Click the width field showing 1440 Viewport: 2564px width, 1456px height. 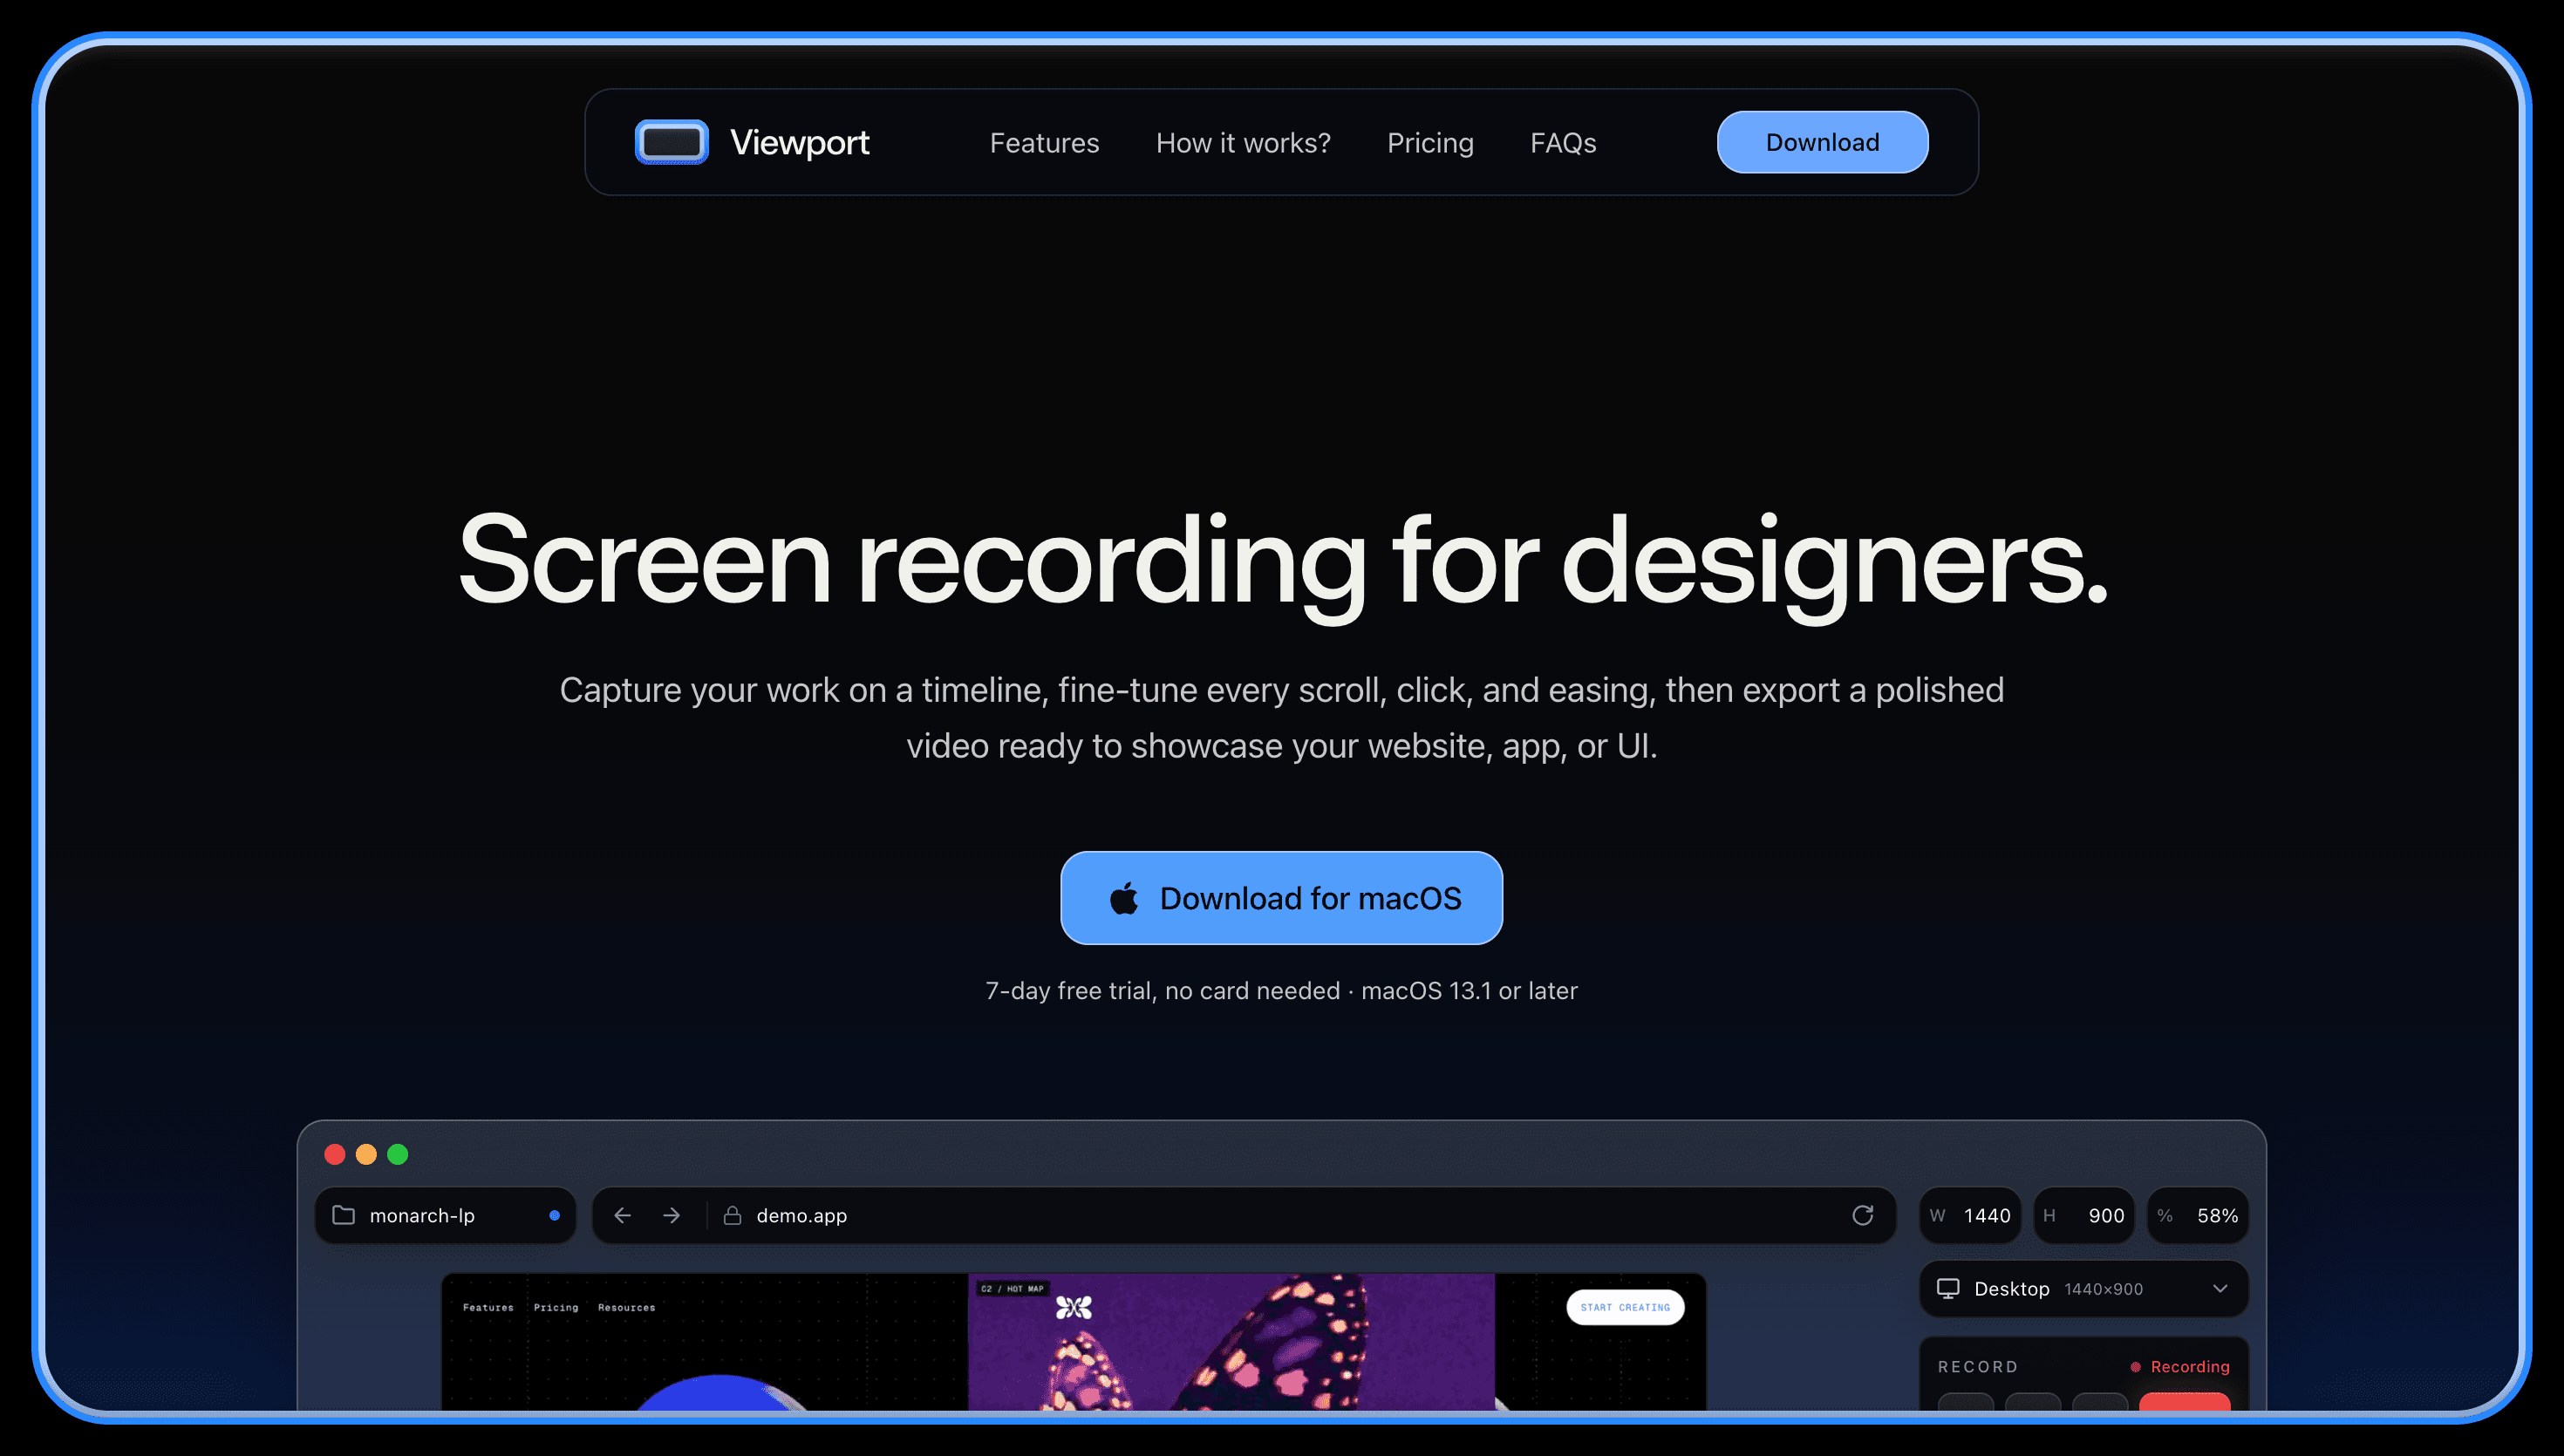[x=1970, y=1215]
